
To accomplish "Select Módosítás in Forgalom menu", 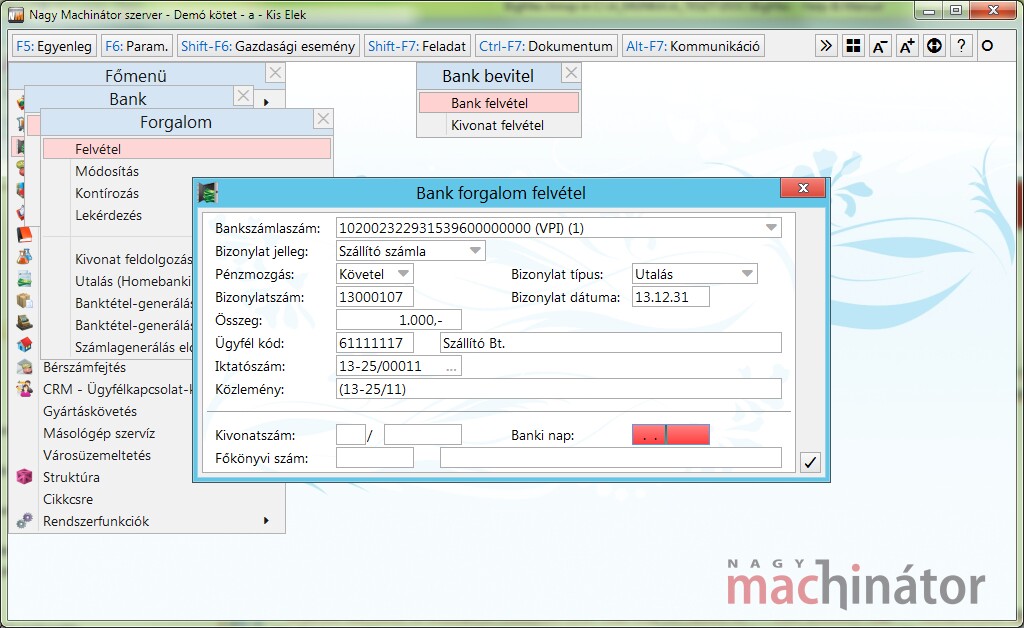I will [x=107, y=171].
